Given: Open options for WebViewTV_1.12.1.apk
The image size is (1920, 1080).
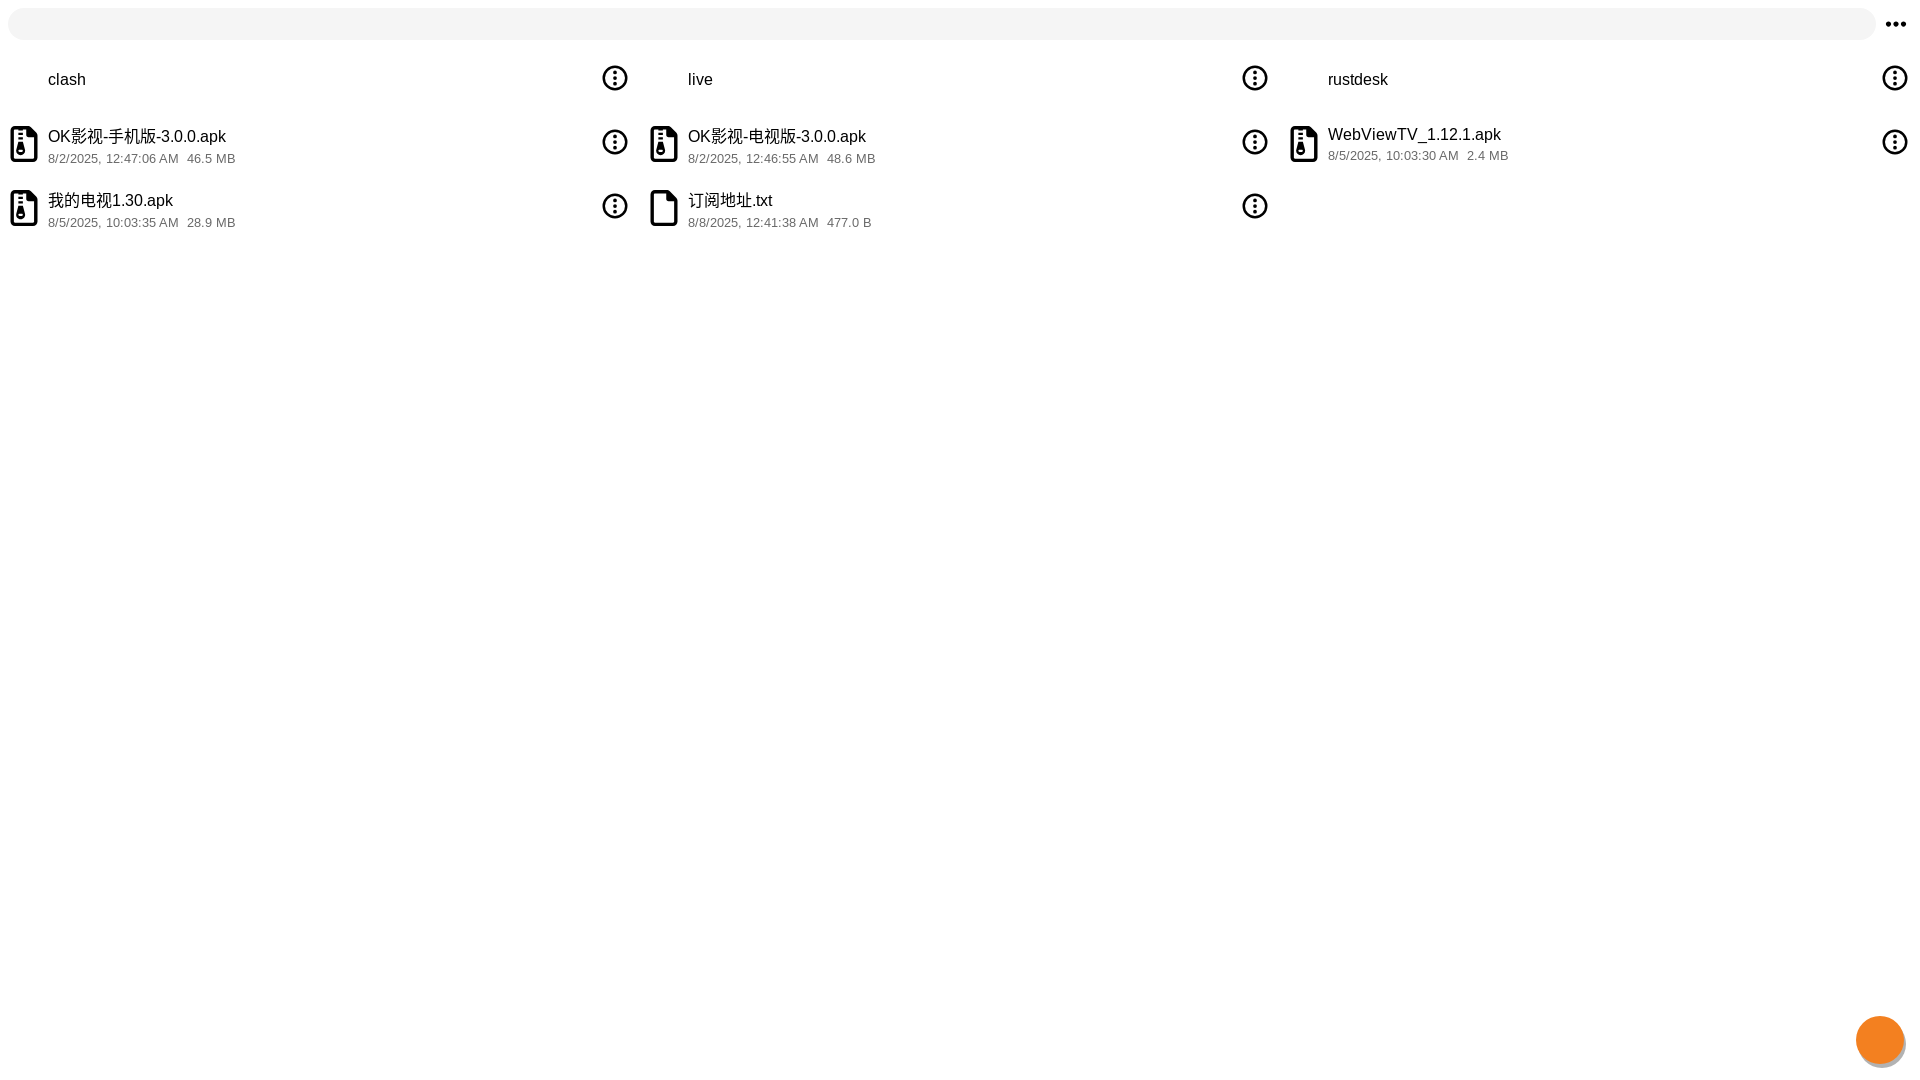Looking at the screenshot, I should pyautogui.click(x=1895, y=142).
